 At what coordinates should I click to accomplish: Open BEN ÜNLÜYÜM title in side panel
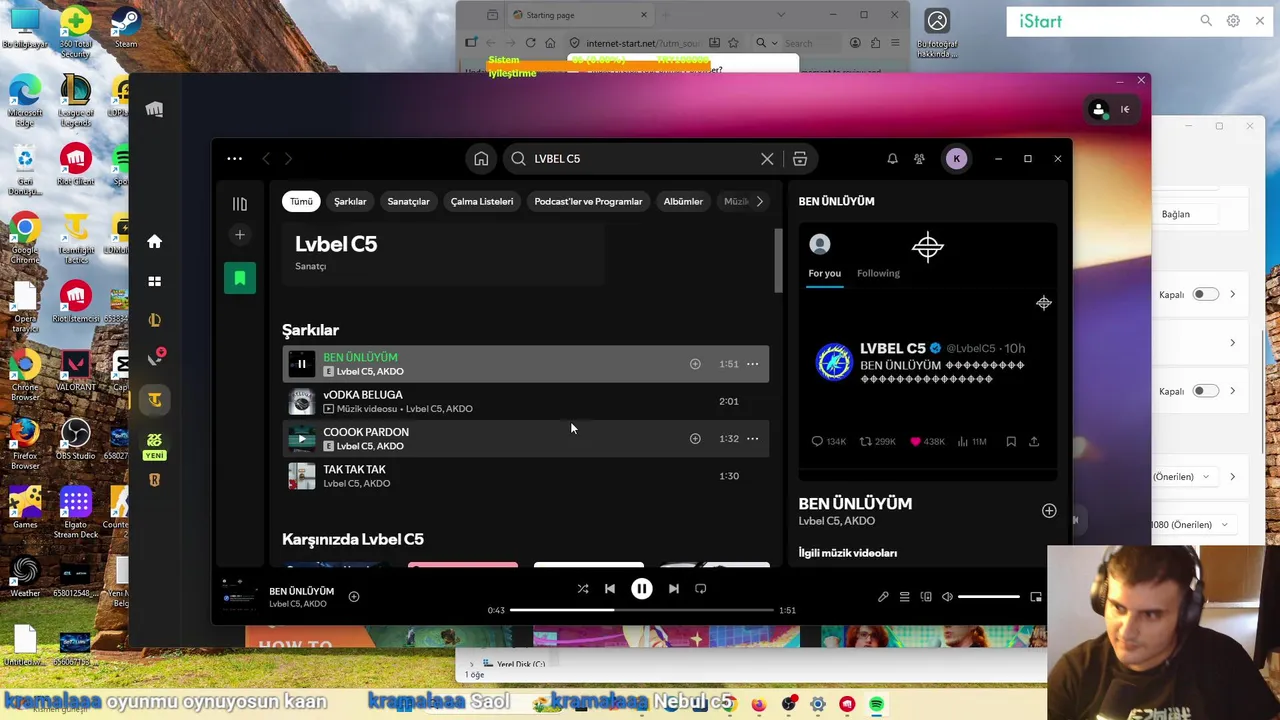(x=855, y=504)
